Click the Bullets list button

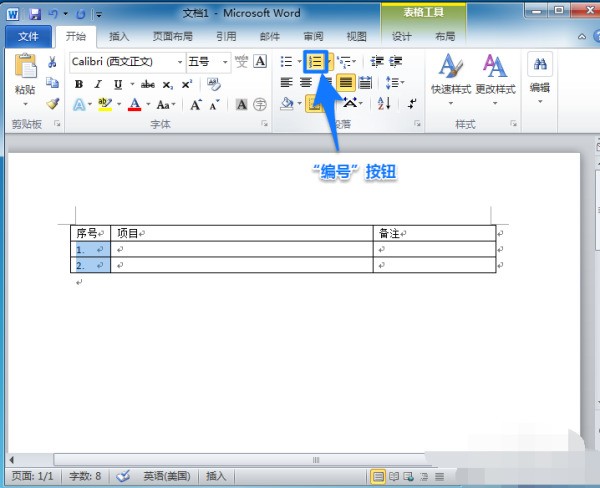pyautogui.click(x=286, y=62)
